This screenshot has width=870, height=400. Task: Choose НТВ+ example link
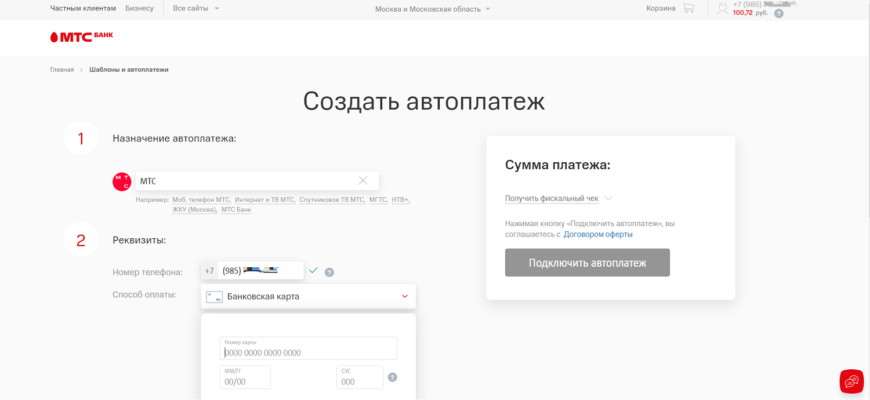(401, 199)
